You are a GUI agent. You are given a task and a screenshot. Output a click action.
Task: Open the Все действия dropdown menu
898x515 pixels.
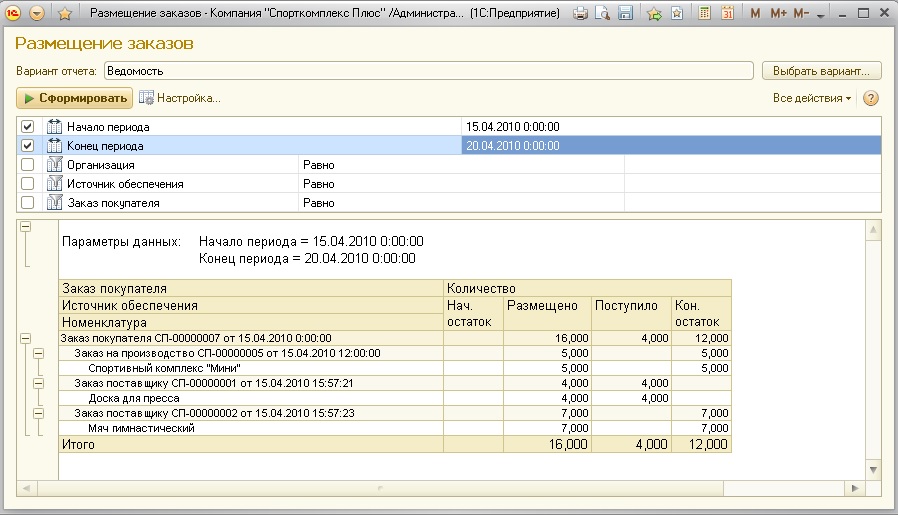tap(812, 98)
